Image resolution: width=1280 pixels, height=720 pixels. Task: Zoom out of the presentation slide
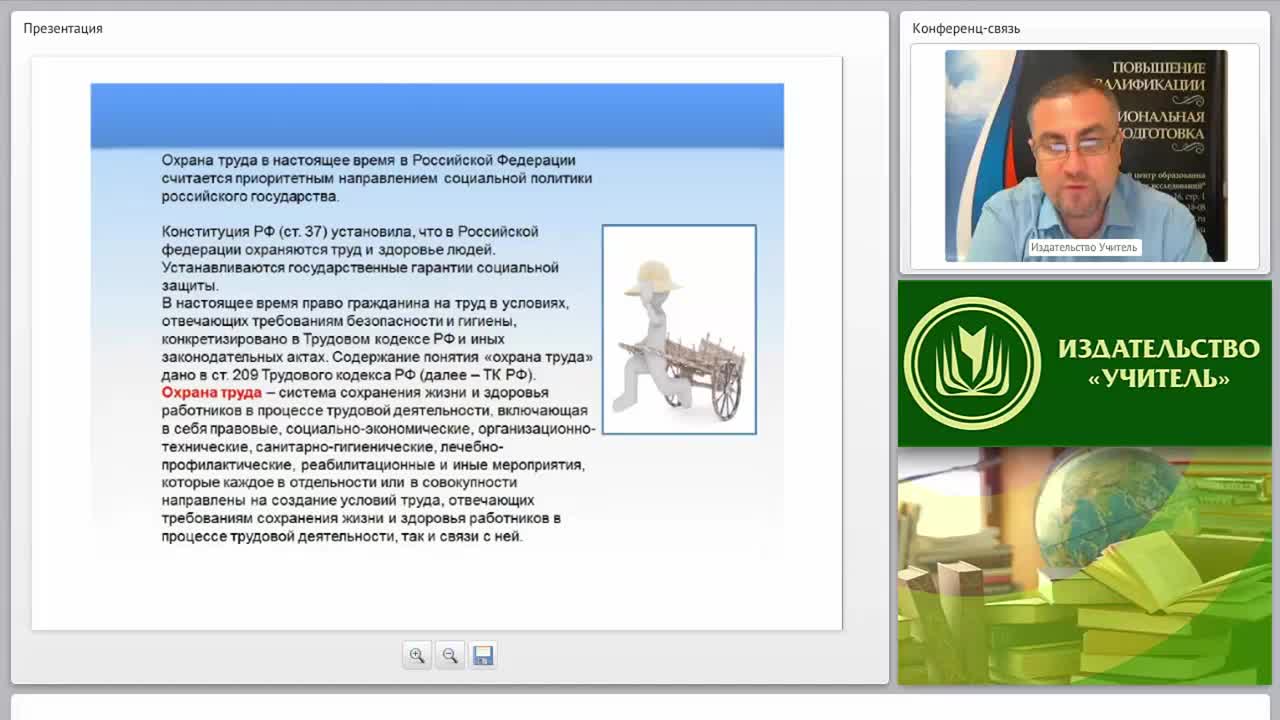(450, 655)
